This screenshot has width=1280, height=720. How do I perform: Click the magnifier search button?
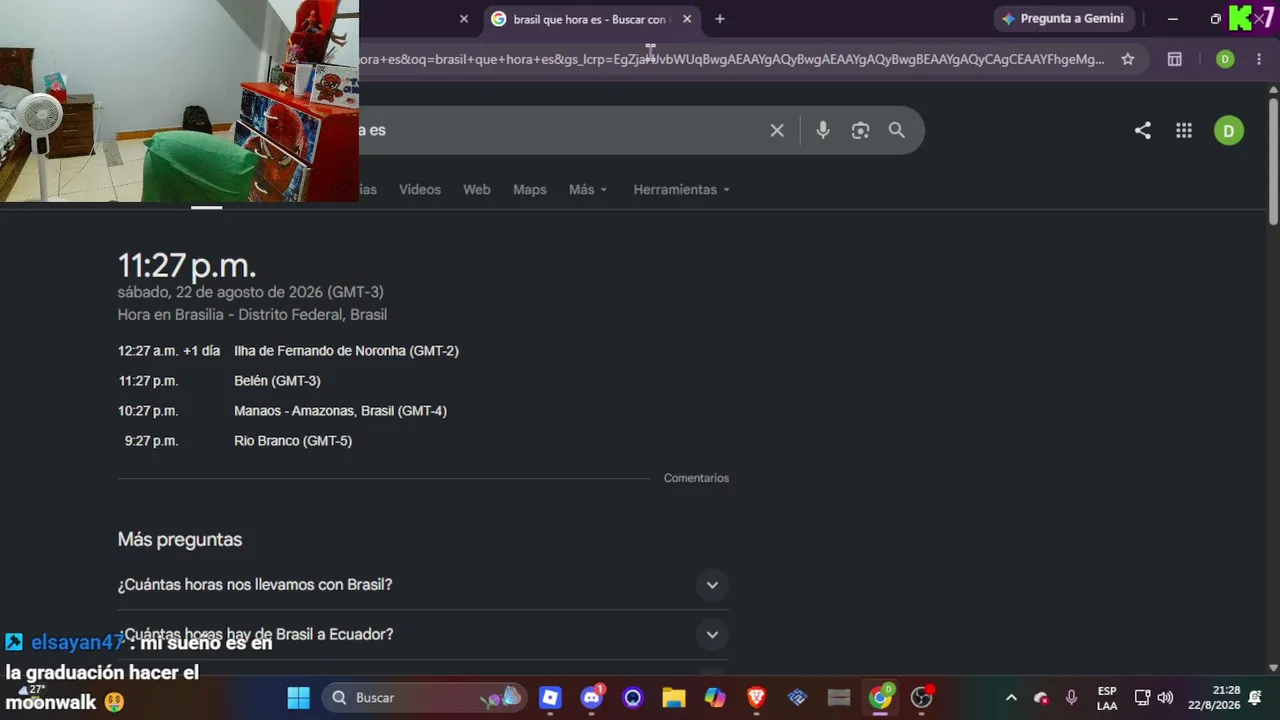point(897,130)
